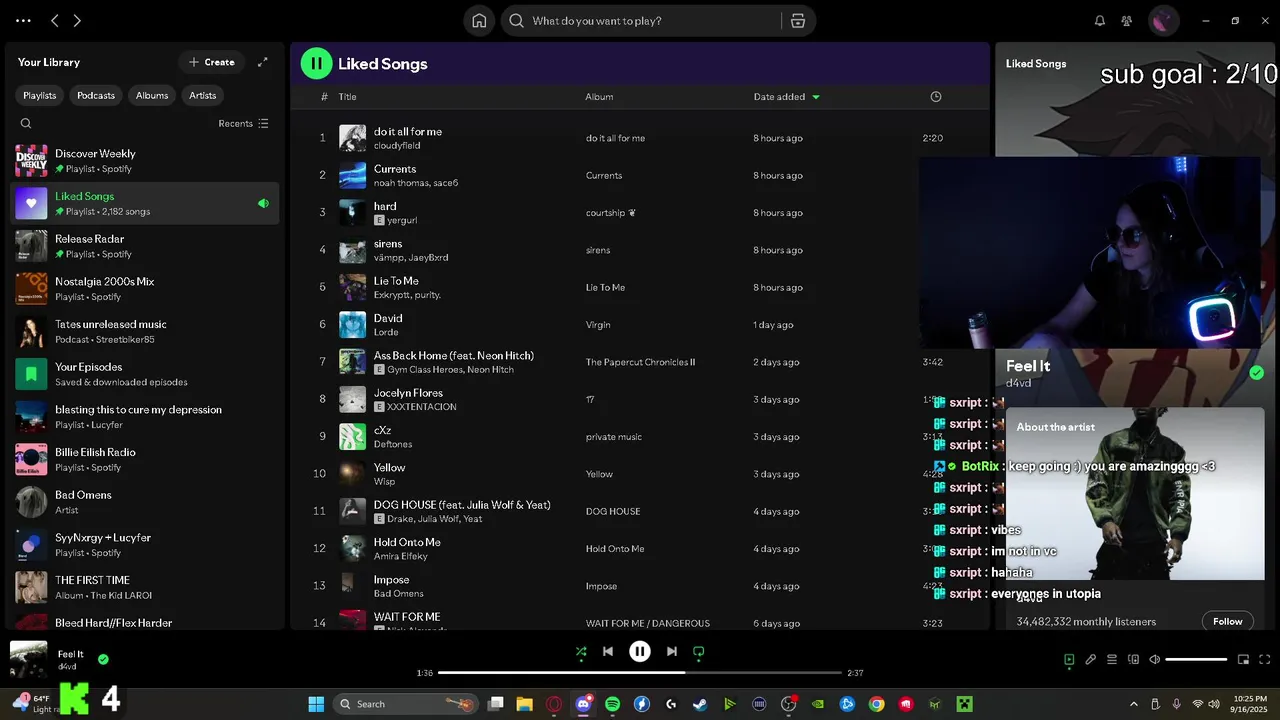Open album link 'DOG HOUSE'
Image resolution: width=1280 pixels, height=720 pixels.
click(613, 511)
